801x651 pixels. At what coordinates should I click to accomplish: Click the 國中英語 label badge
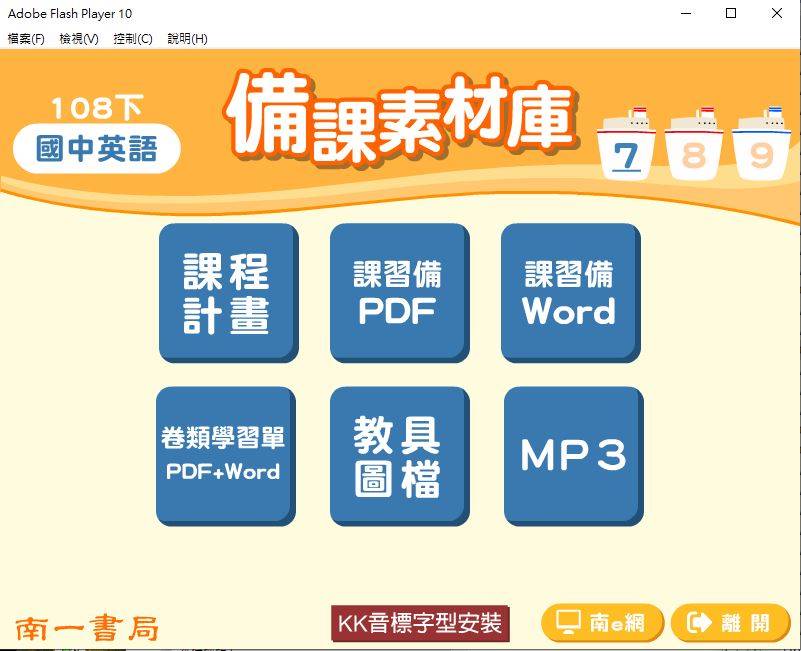(x=97, y=149)
